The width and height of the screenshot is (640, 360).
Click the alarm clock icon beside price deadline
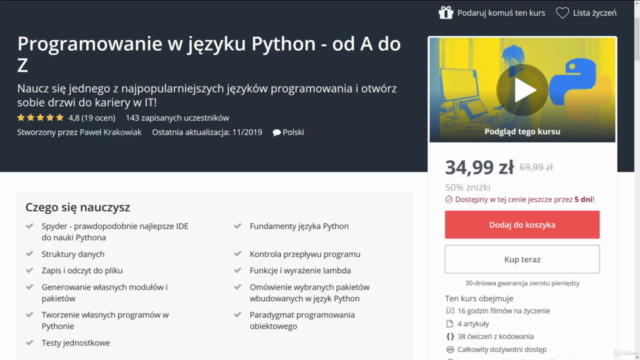tap(449, 200)
